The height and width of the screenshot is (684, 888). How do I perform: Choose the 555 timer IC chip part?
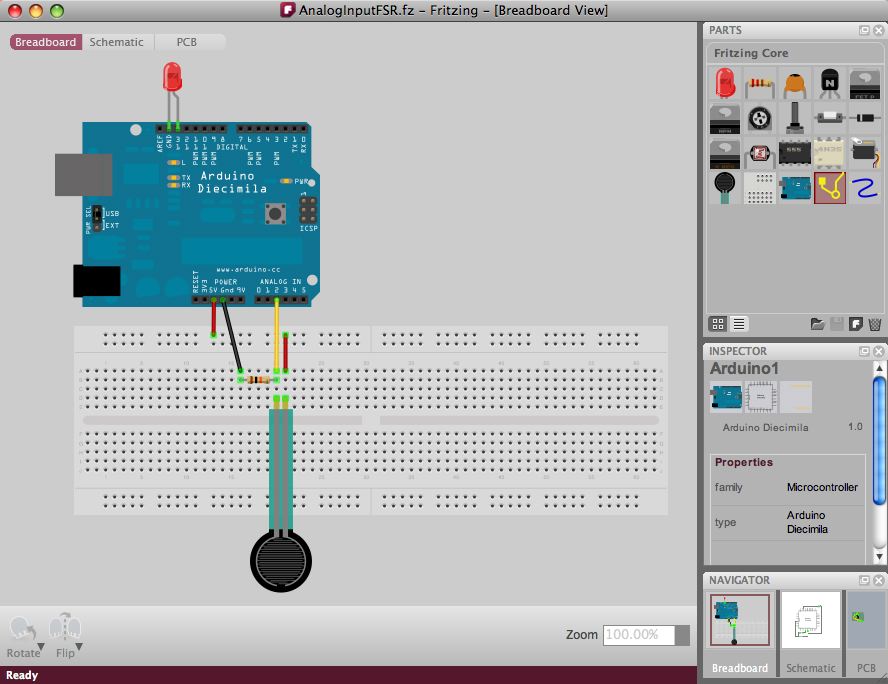(x=795, y=153)
